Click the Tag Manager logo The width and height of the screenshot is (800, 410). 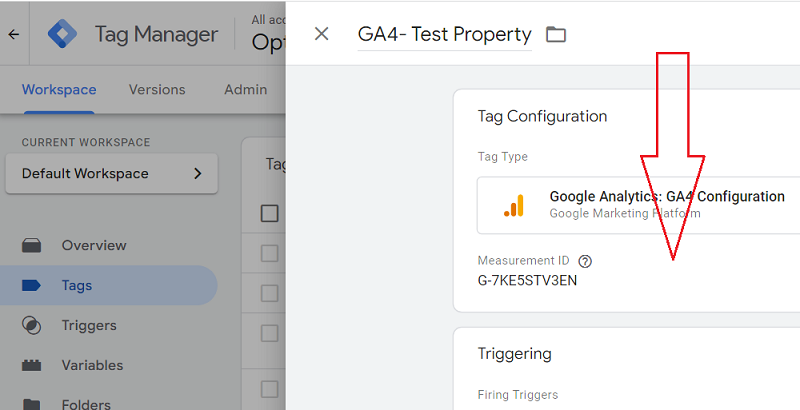coord(64,34)
